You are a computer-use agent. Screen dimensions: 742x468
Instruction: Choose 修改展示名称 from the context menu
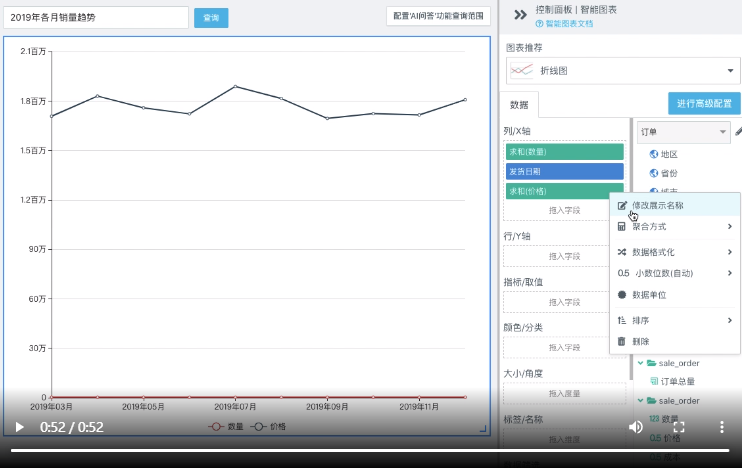(674, 205)
